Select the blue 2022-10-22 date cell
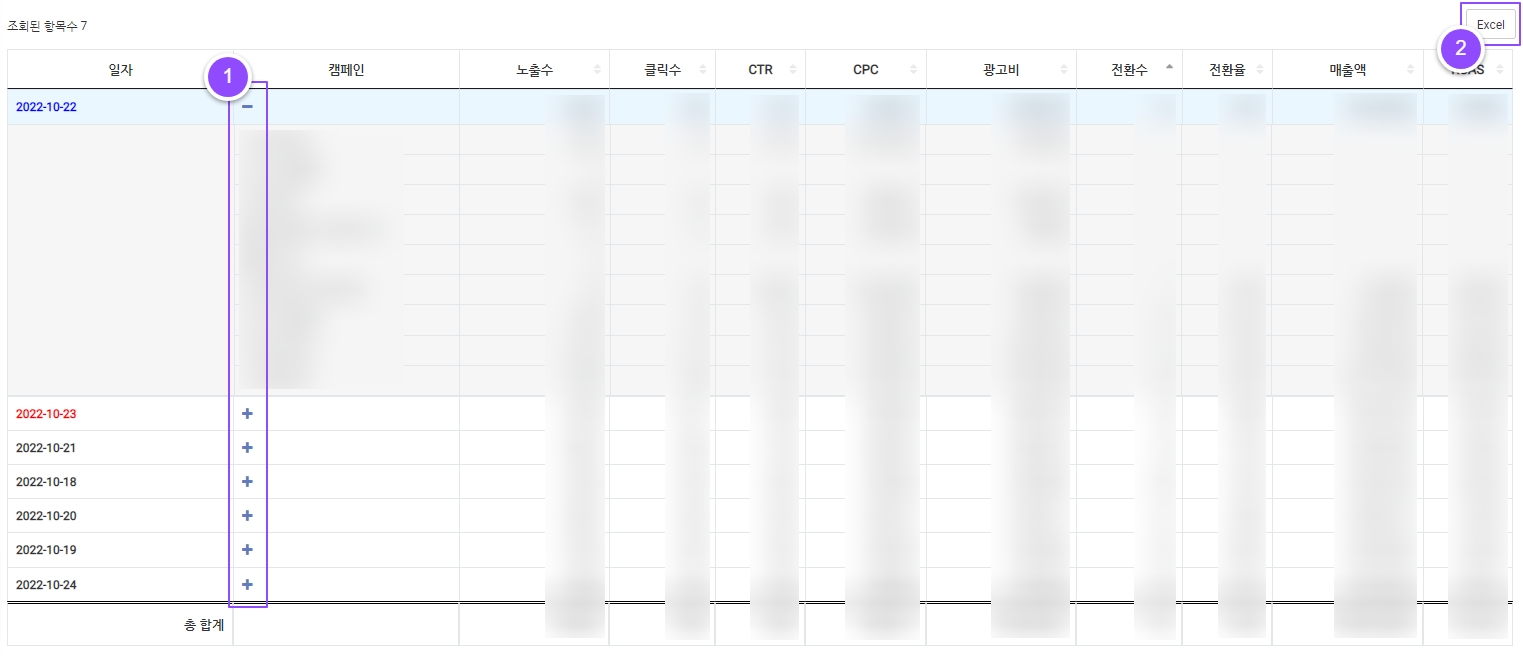This screenshot has height=656, width=1523. coord(46,107)
